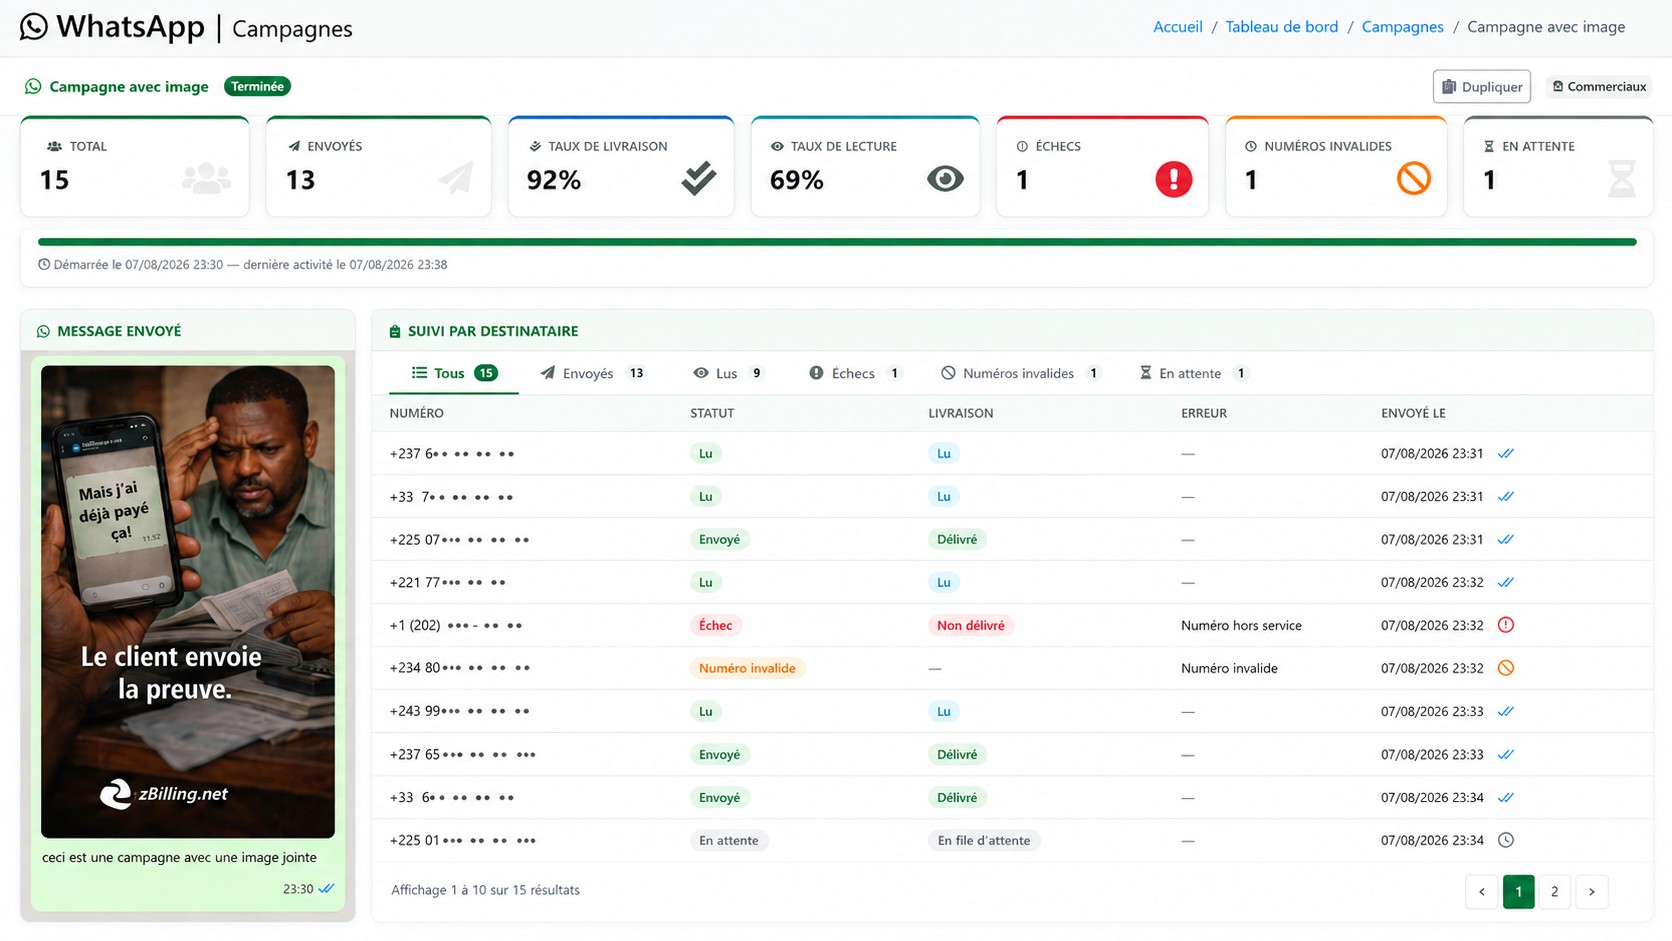
Task: Click the 92% delivery rate value
Action: (554, 180)
